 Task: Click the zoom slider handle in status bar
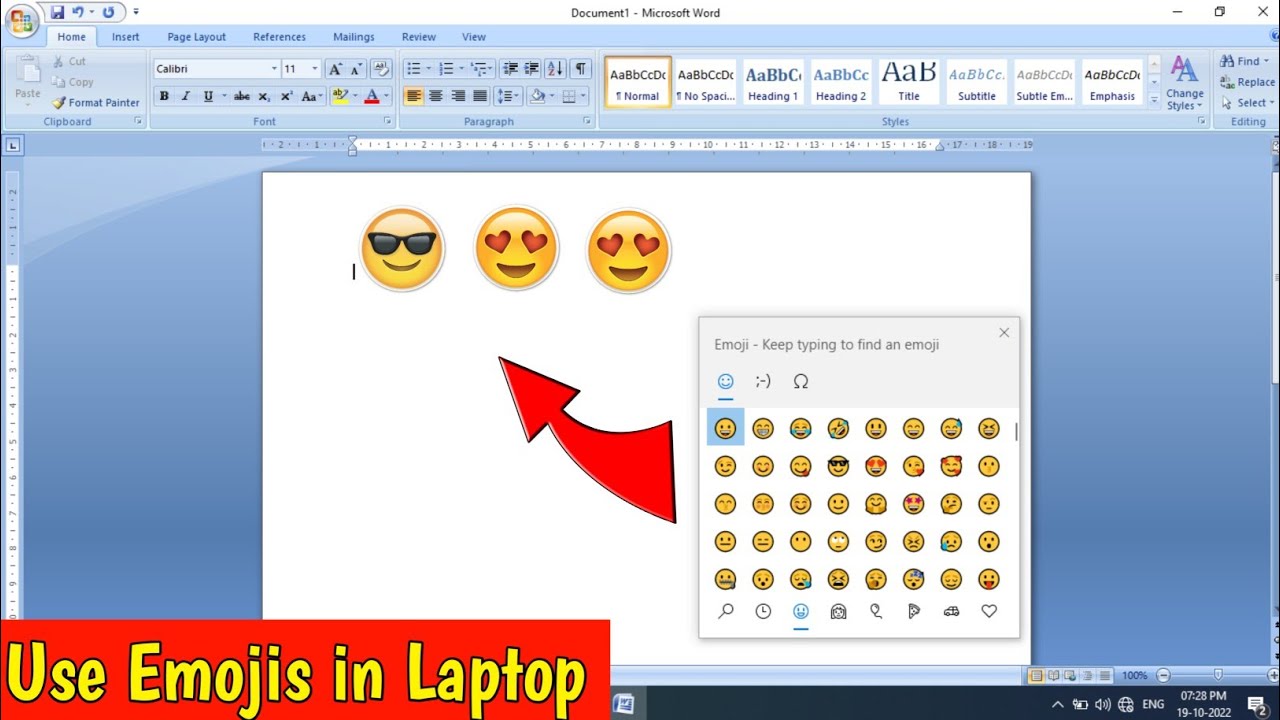point(1217,675)
